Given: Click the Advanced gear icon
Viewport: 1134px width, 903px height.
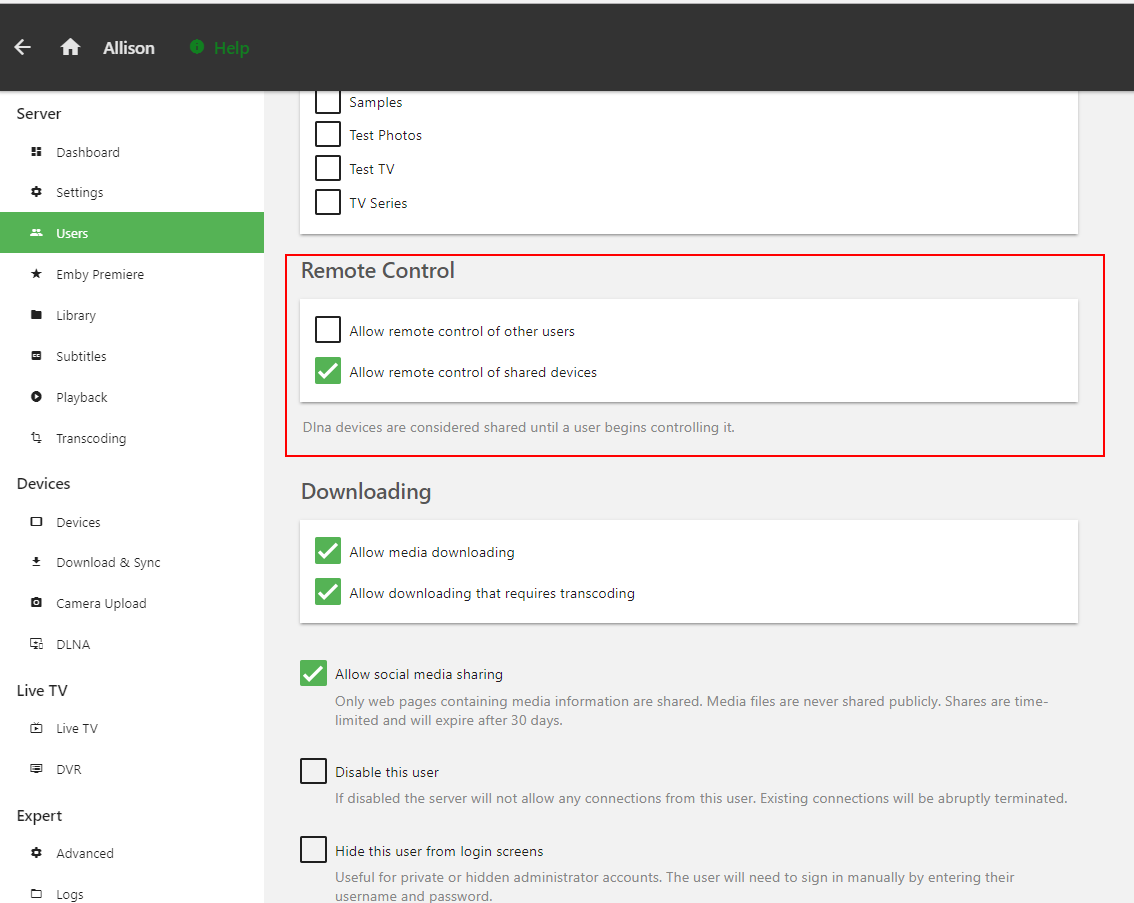Looking at the screenshot, I should tap(36, 852).
